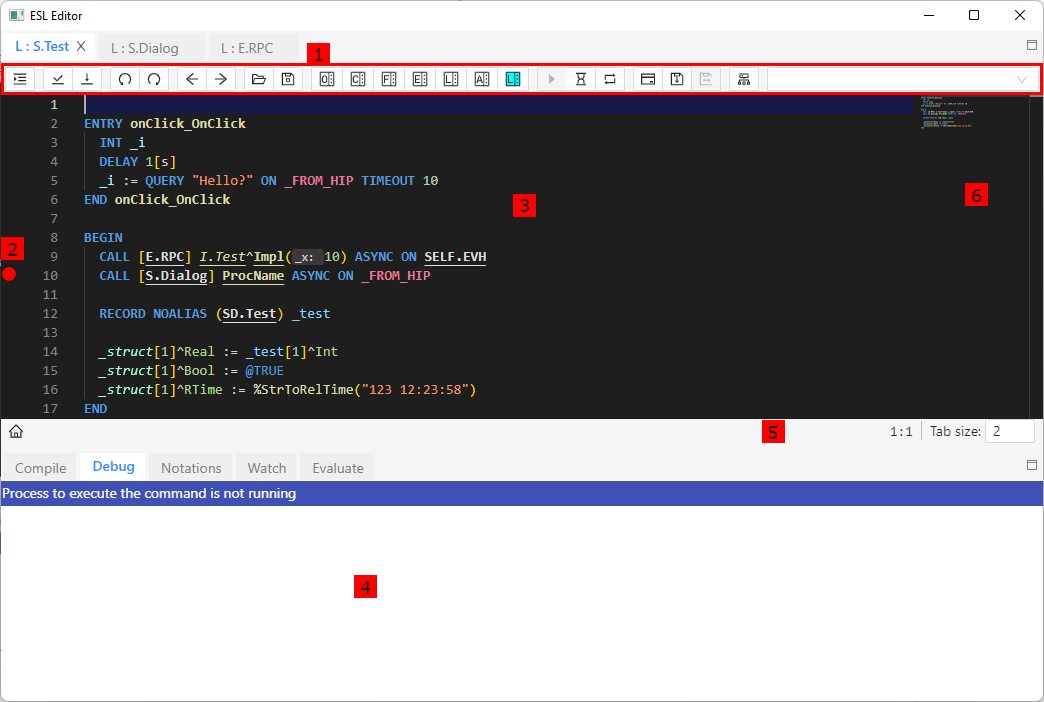1044x702 pixels.
Task: Click the home icon in status bar
Action: coord(16,432)
